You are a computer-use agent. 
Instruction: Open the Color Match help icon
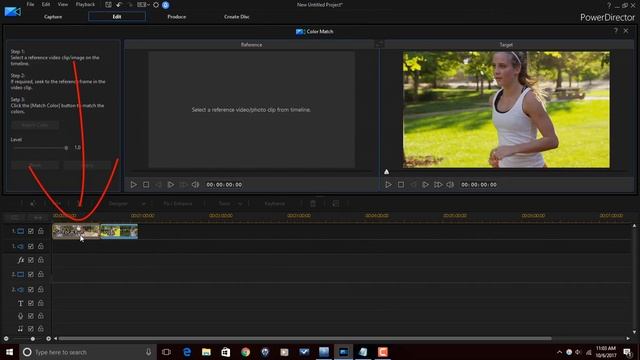(616, 31)
